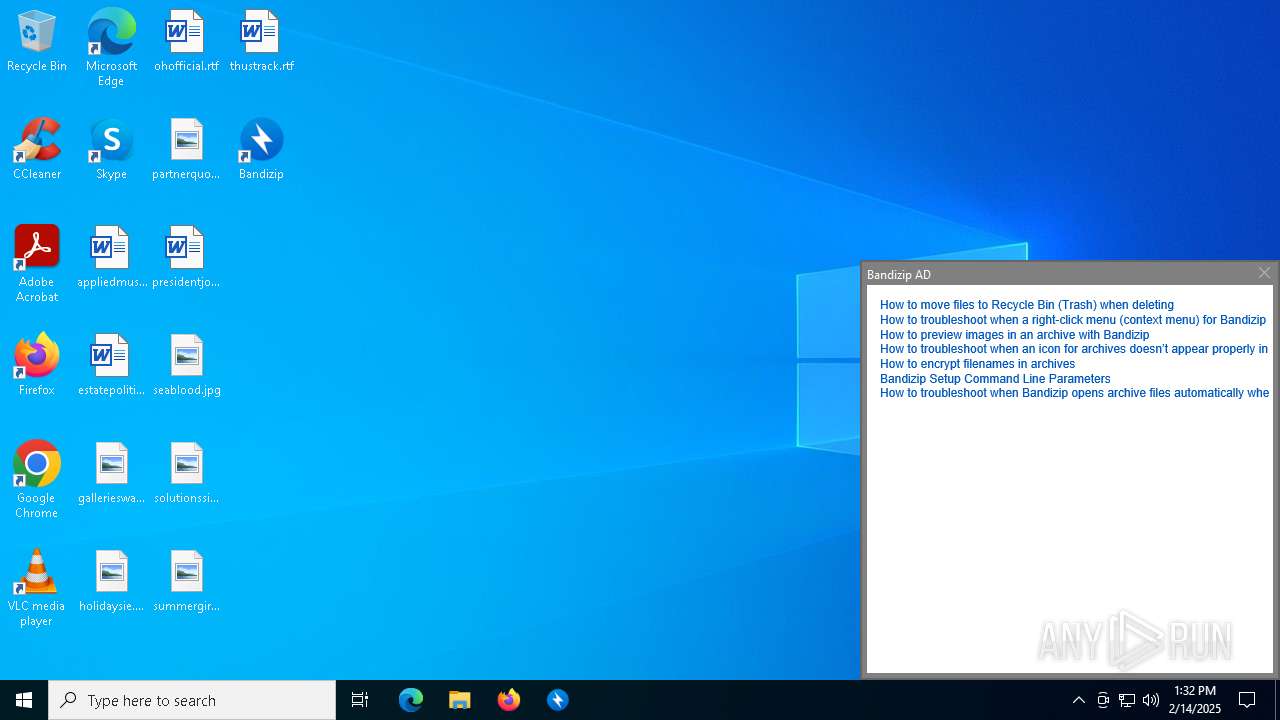
Task: Select the presidentjo document icon
Action: pyautogui.click(x=186, y=258)
